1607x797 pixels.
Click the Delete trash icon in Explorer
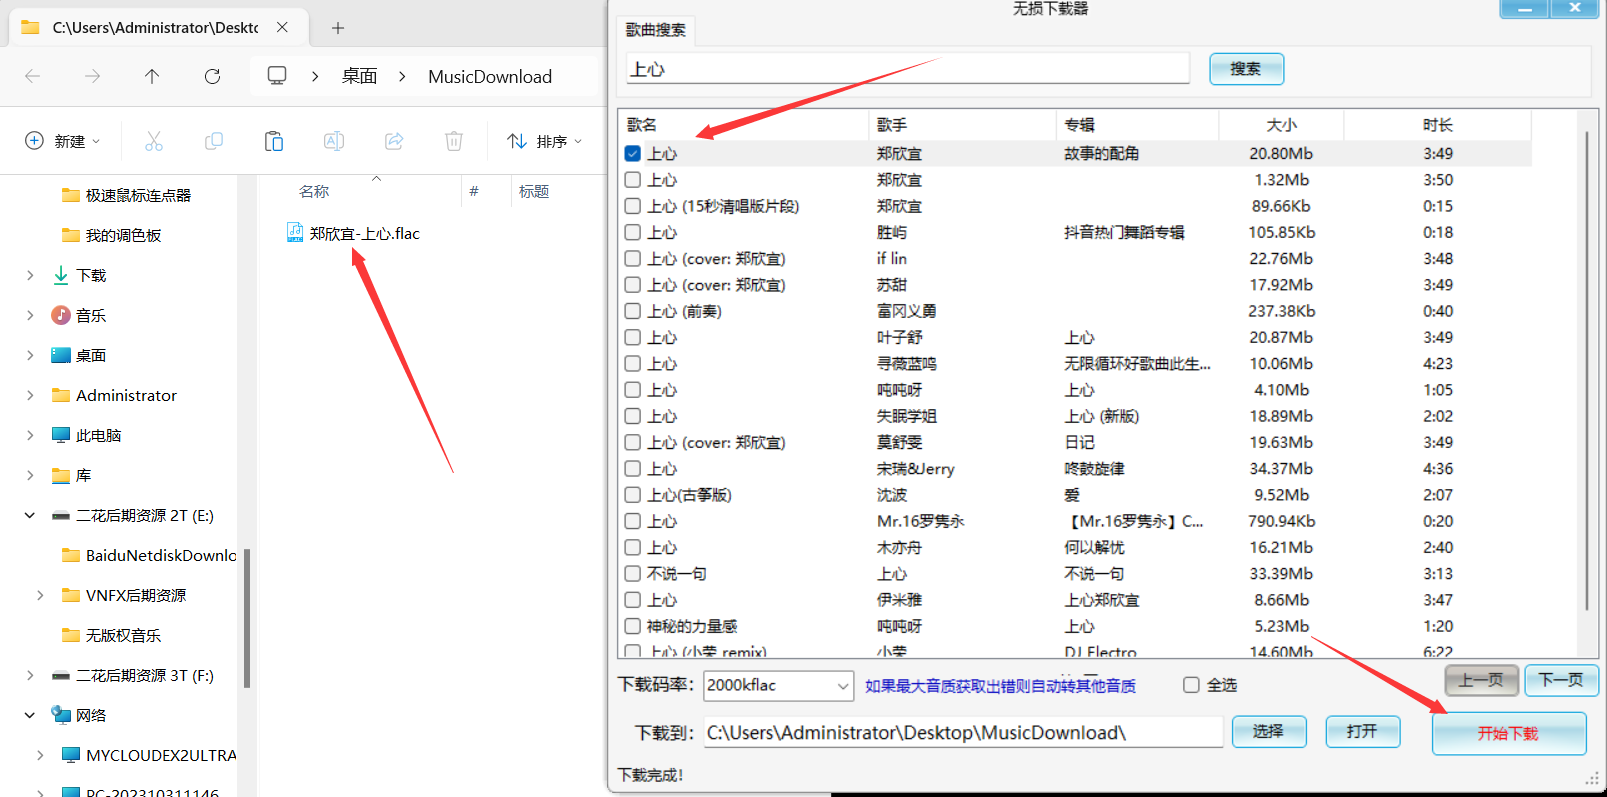(x=454, y=141)
